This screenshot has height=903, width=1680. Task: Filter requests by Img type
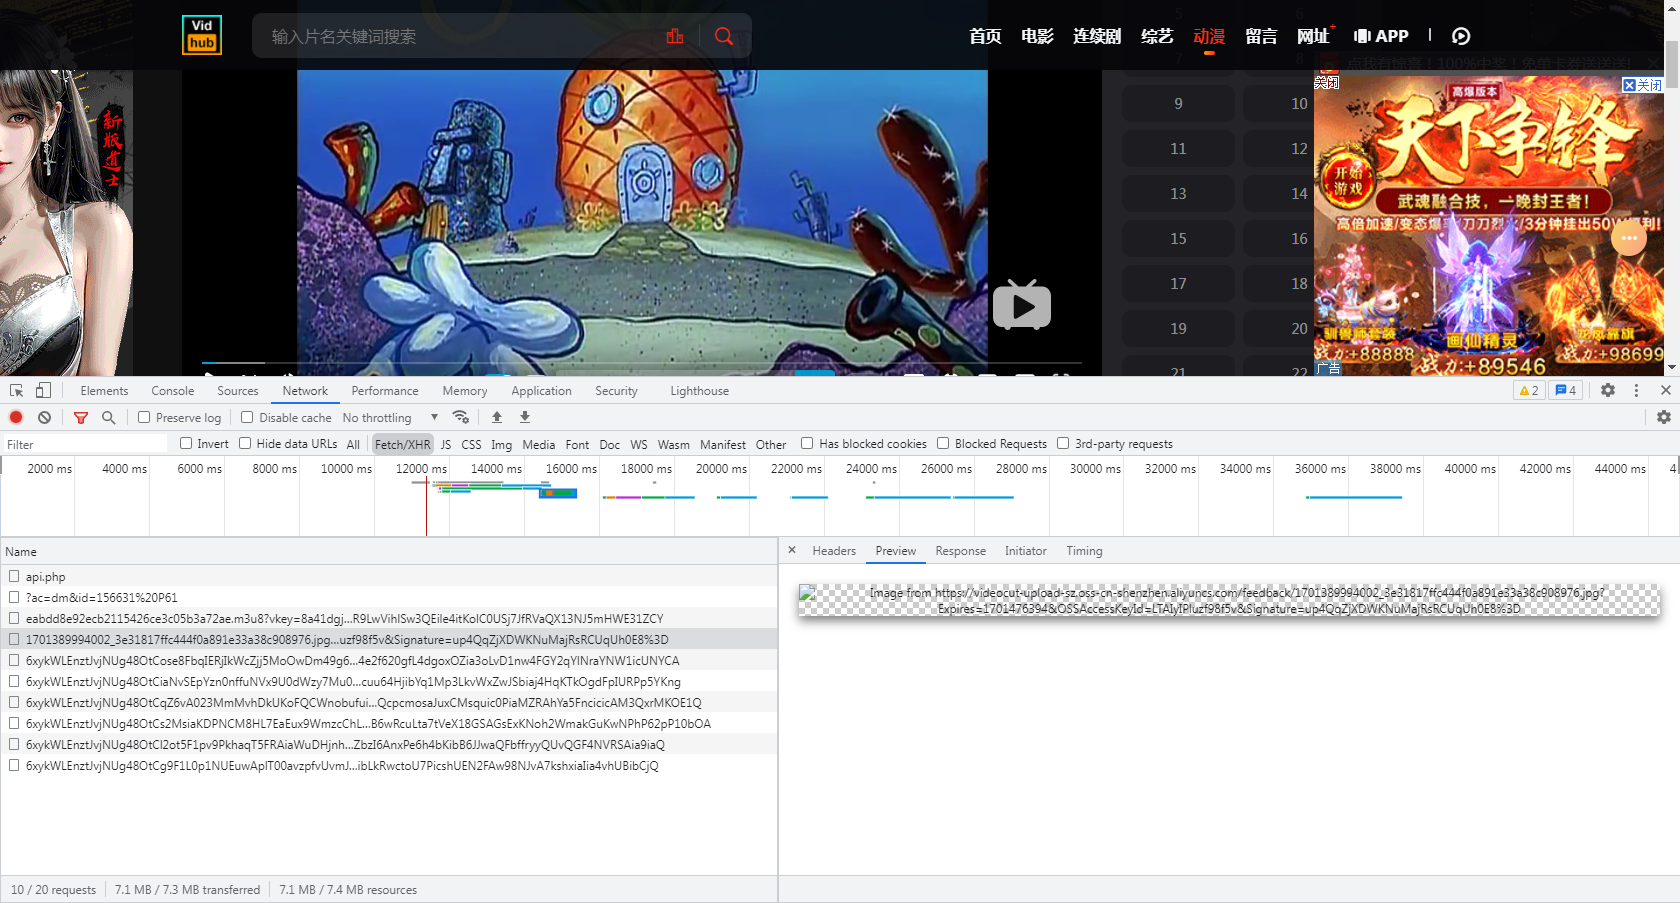pyautogui.click(x=501, y=444)
